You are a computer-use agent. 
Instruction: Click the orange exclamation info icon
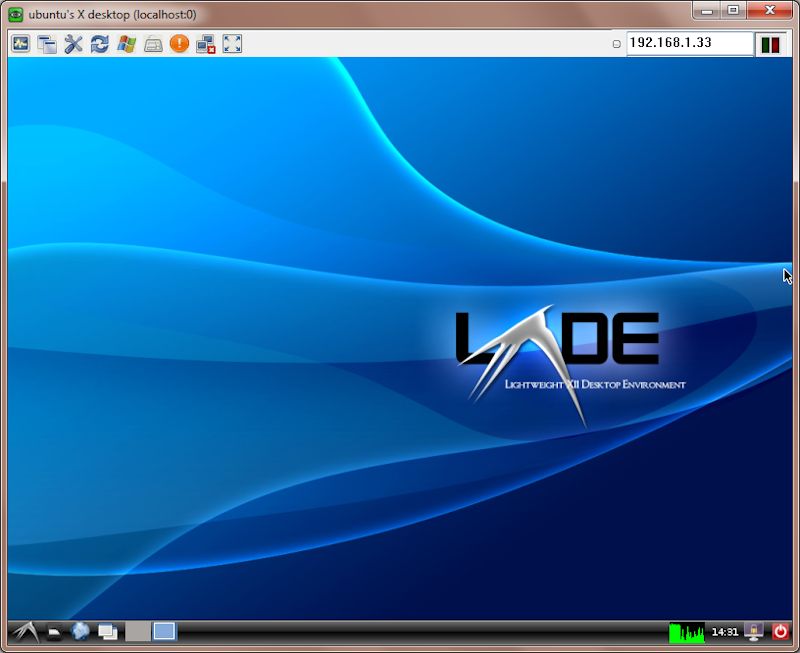179,43
